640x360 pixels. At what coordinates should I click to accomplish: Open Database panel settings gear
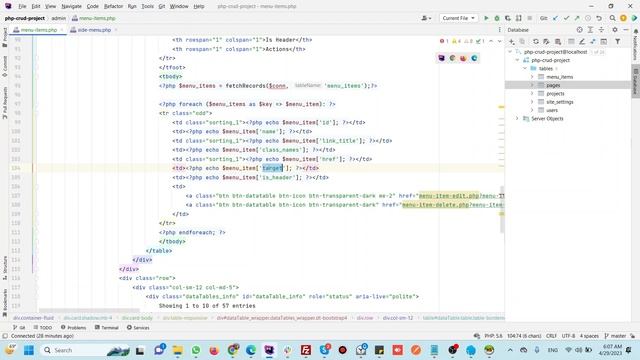615,30
